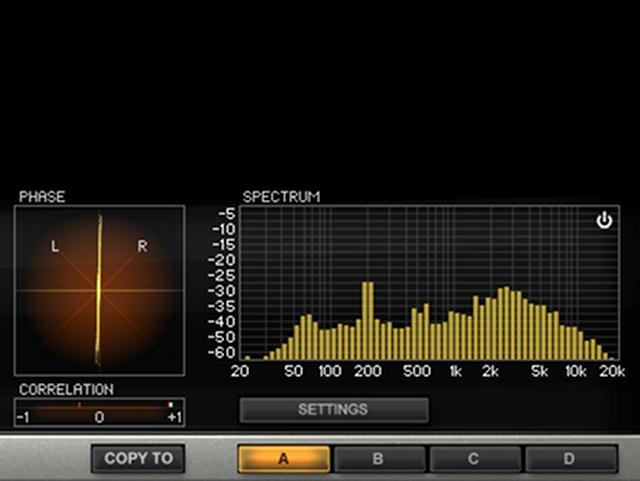
Task: Click the 0 center of correlation meter
Action: click(x=99, y=417)
